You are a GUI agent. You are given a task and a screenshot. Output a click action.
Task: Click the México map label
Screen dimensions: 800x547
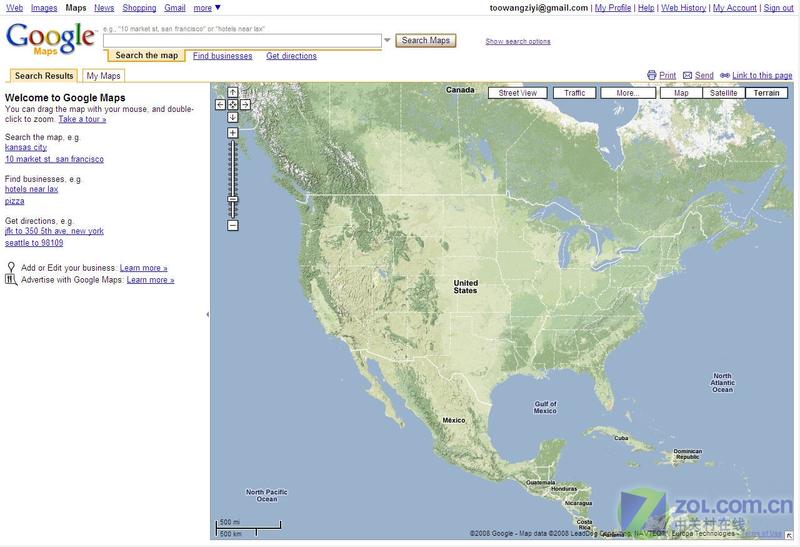click(x=454, y=420)
